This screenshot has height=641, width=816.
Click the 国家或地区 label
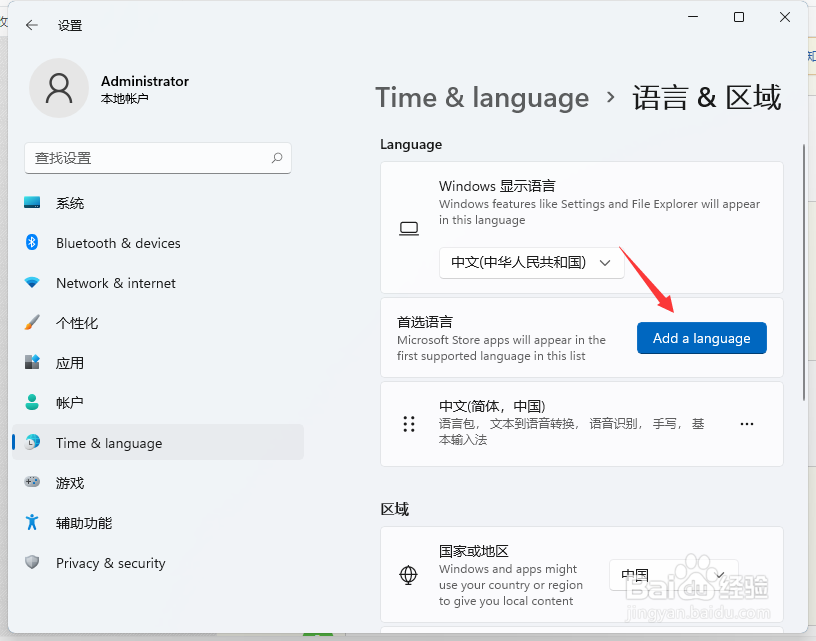tap(474, 551)
